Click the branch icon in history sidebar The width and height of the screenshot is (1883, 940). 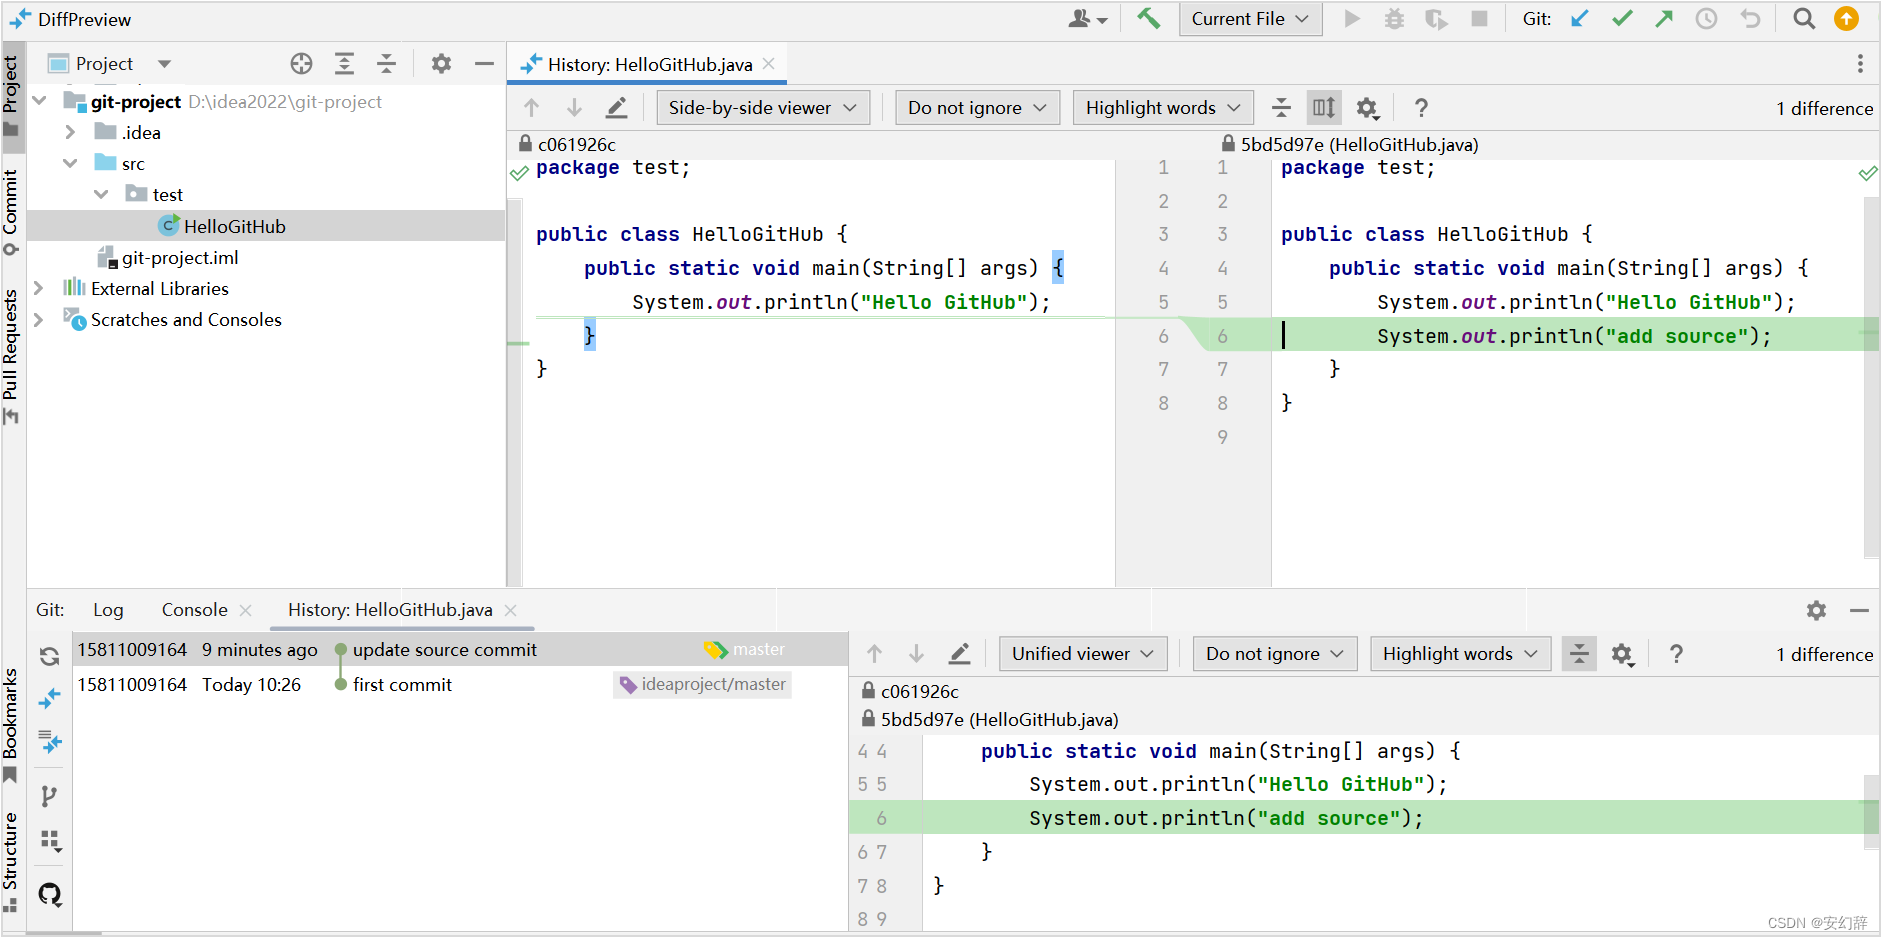(49, 797)
